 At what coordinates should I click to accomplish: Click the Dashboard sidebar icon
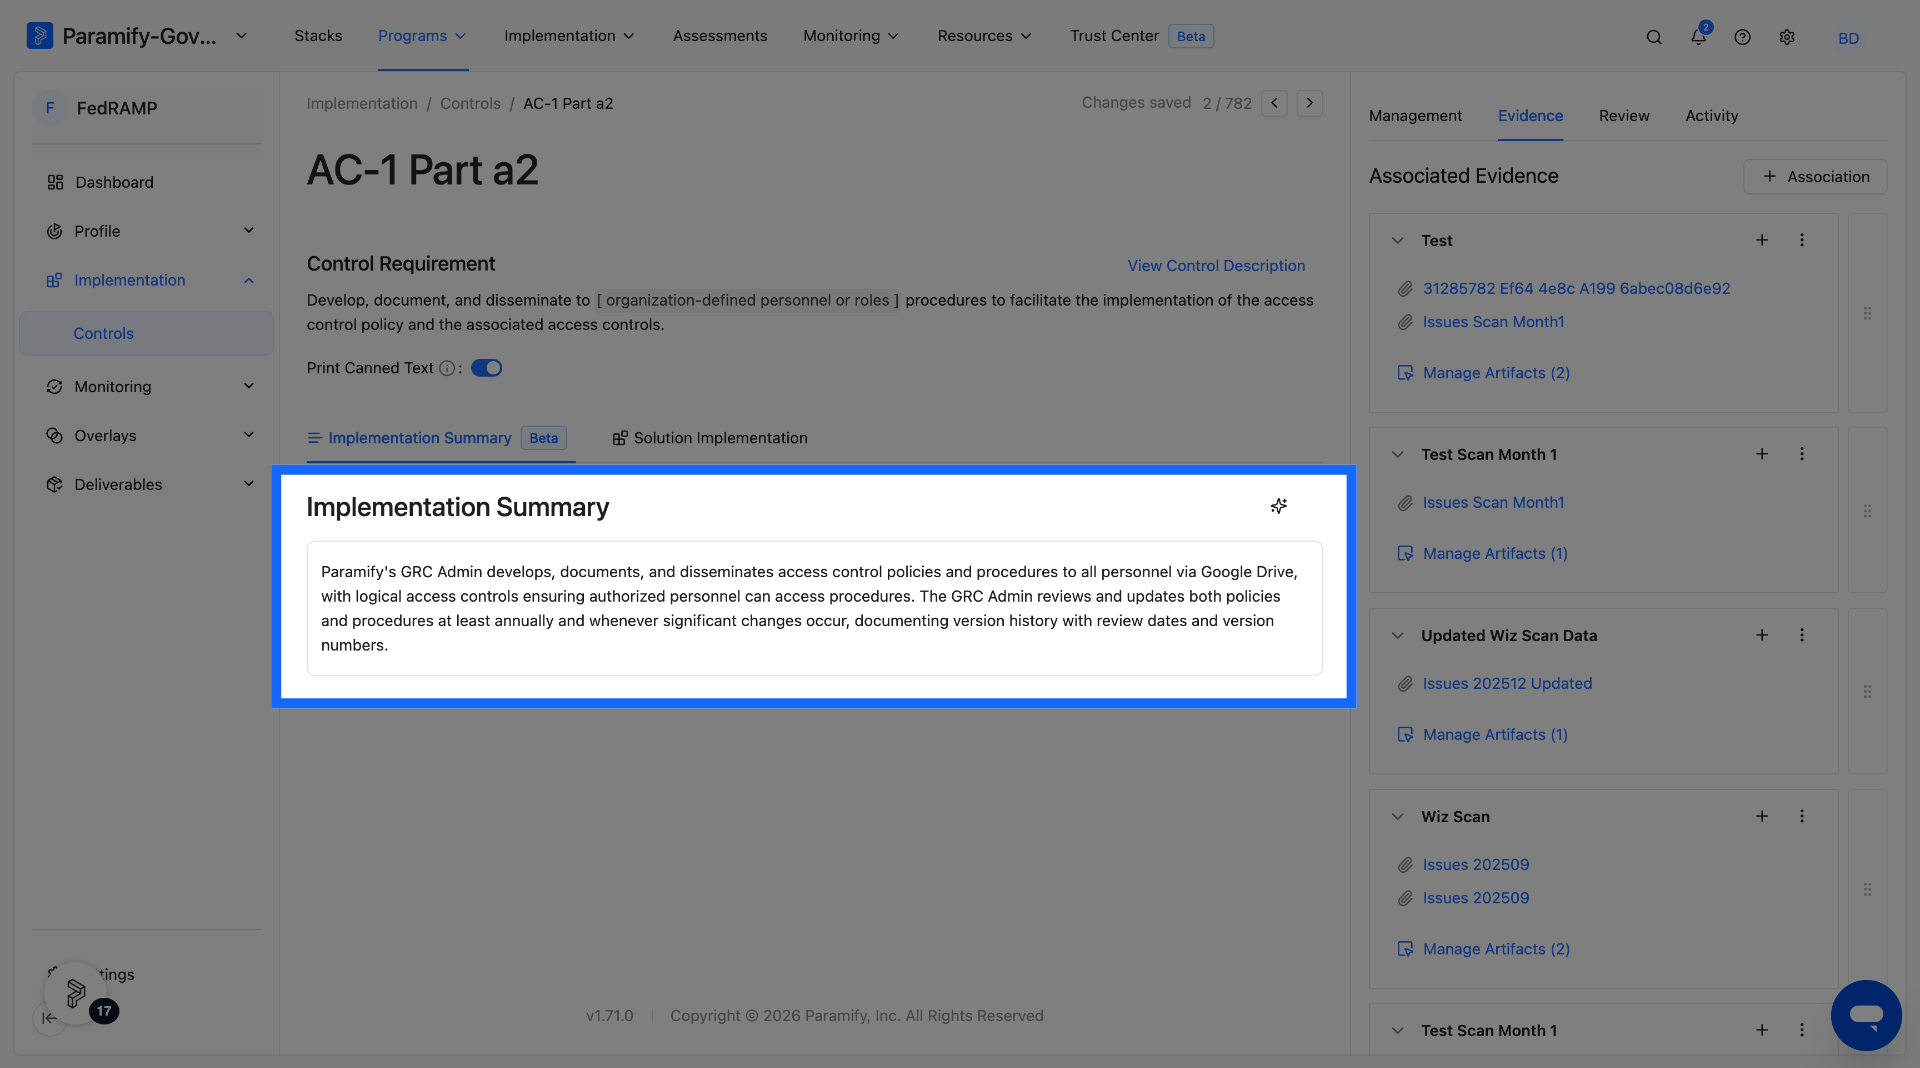pos(55,182)
